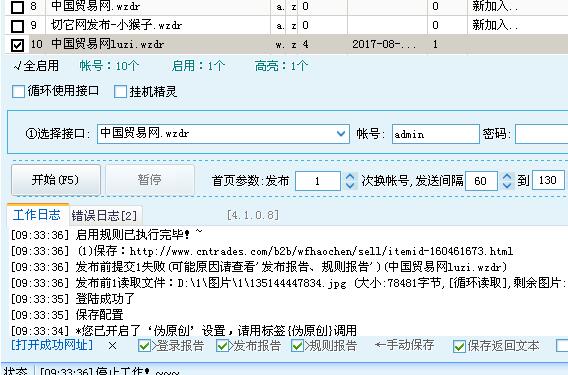Select the 中国贸易网.wzdr name in row 8
568x375 pixels.
[96, 6]
